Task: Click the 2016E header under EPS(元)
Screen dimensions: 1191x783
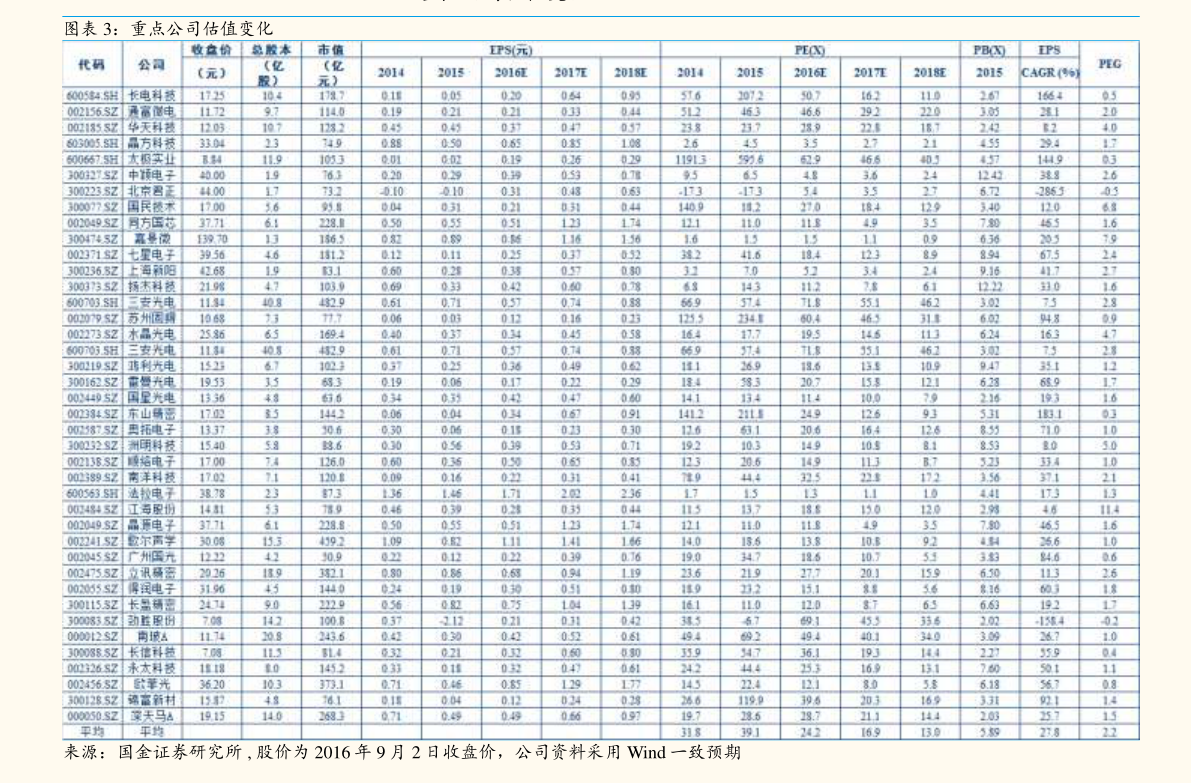Action: pos(510,73)
